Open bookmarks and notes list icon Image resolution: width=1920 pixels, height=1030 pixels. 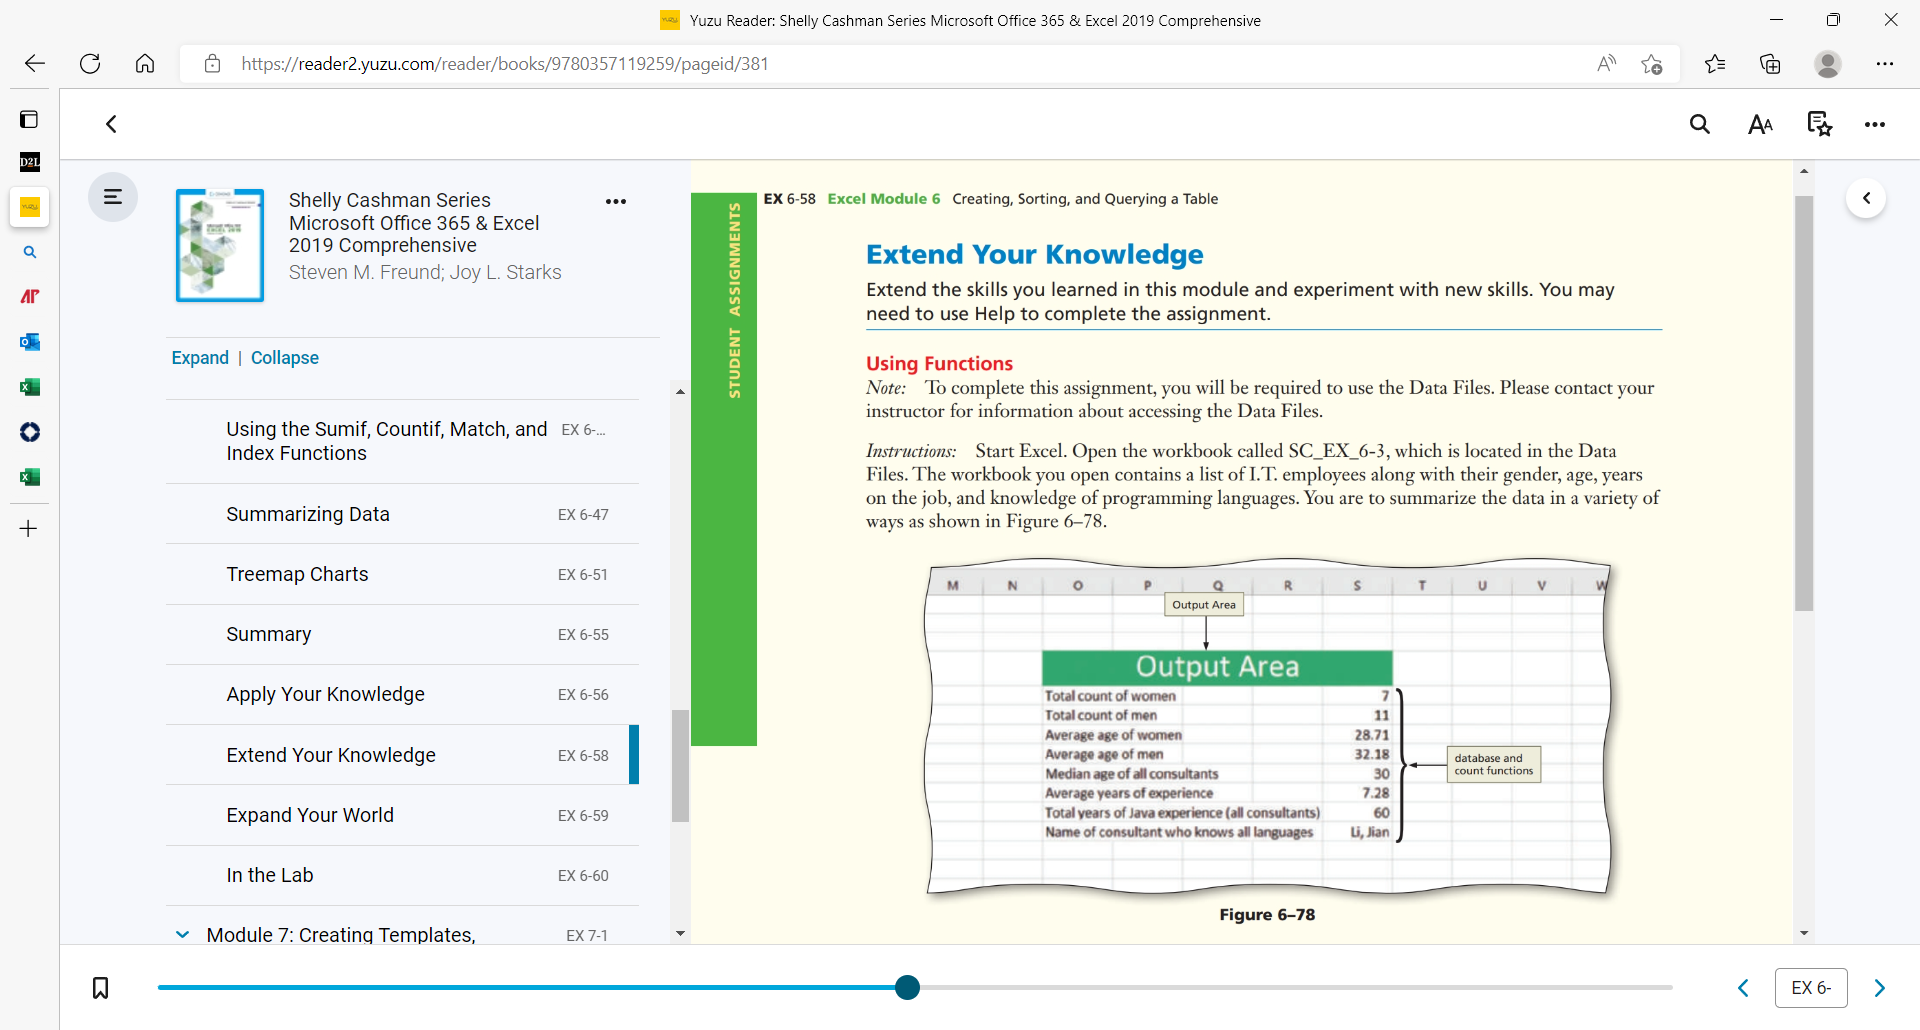pos(1819,124)
